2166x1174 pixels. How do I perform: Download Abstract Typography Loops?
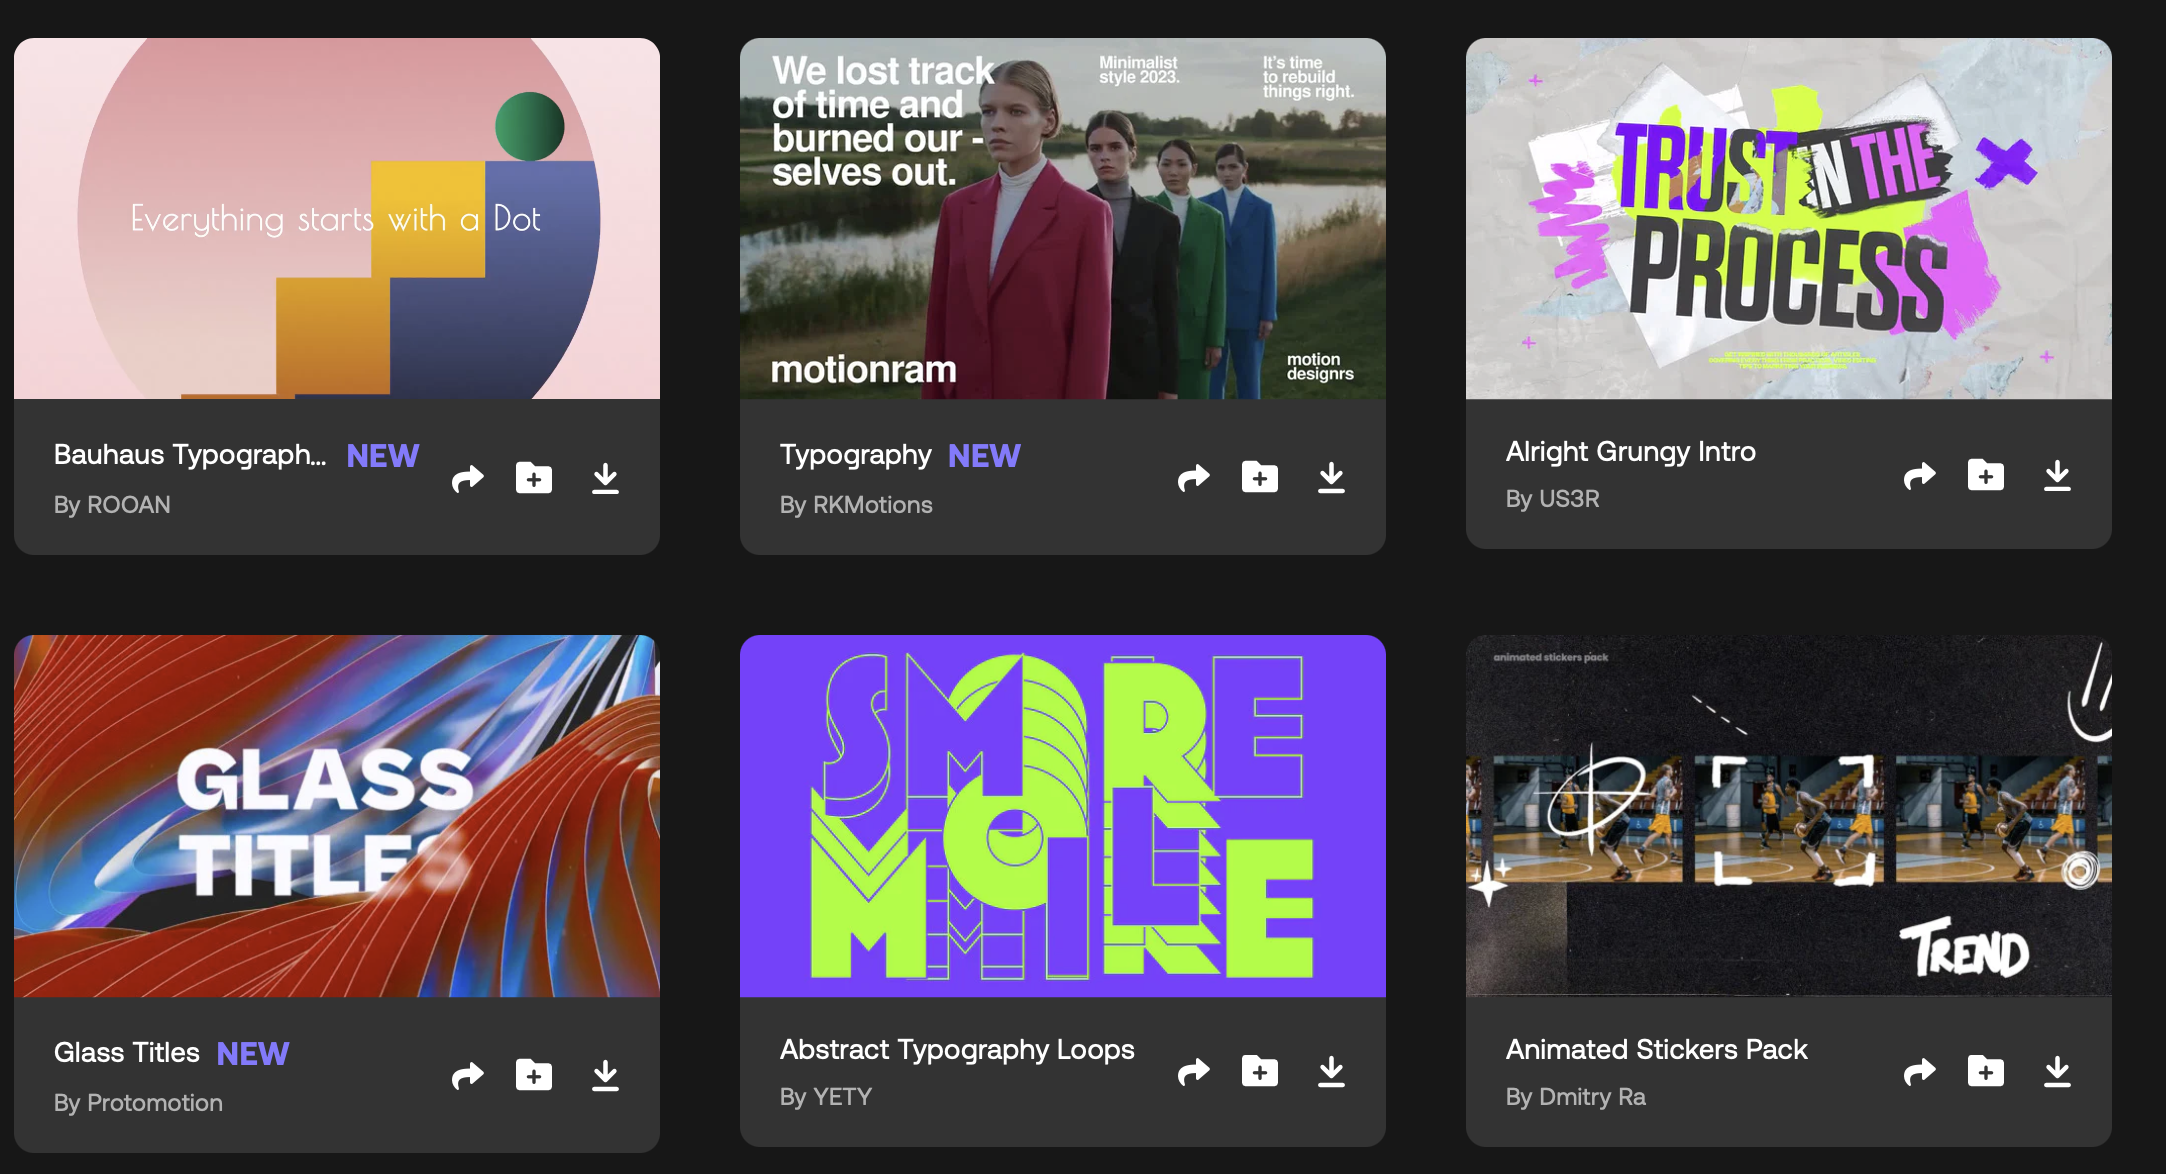coord(1331,1071)
